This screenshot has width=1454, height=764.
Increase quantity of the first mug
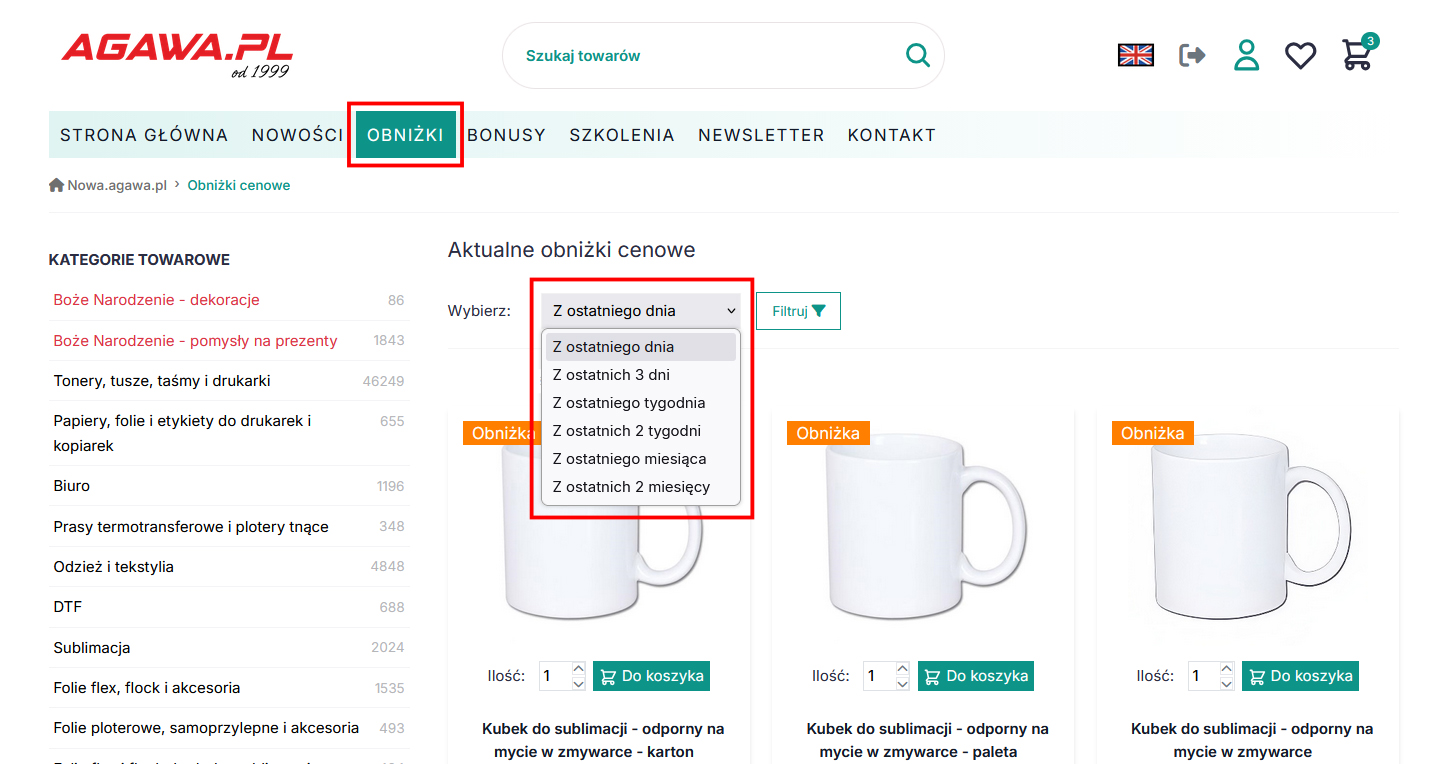tap(578, 668)
